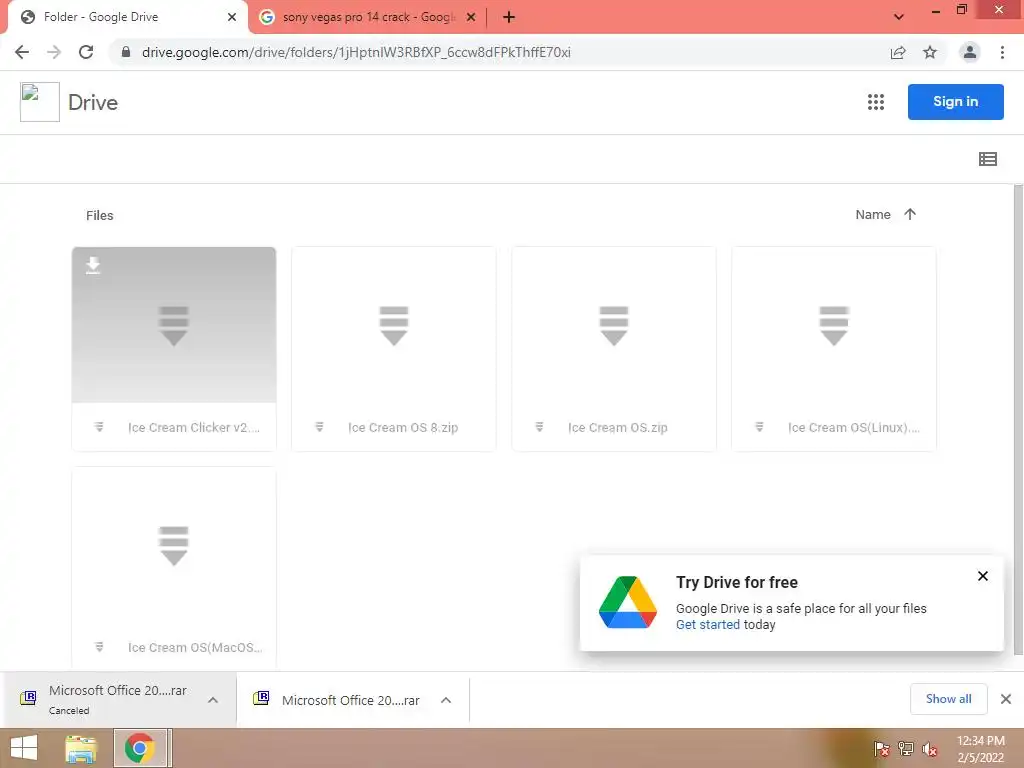Open the Ice Cream OS.zip thumbnail
This screenshot has height=768, width=1024.
click(x=614, y=325)
